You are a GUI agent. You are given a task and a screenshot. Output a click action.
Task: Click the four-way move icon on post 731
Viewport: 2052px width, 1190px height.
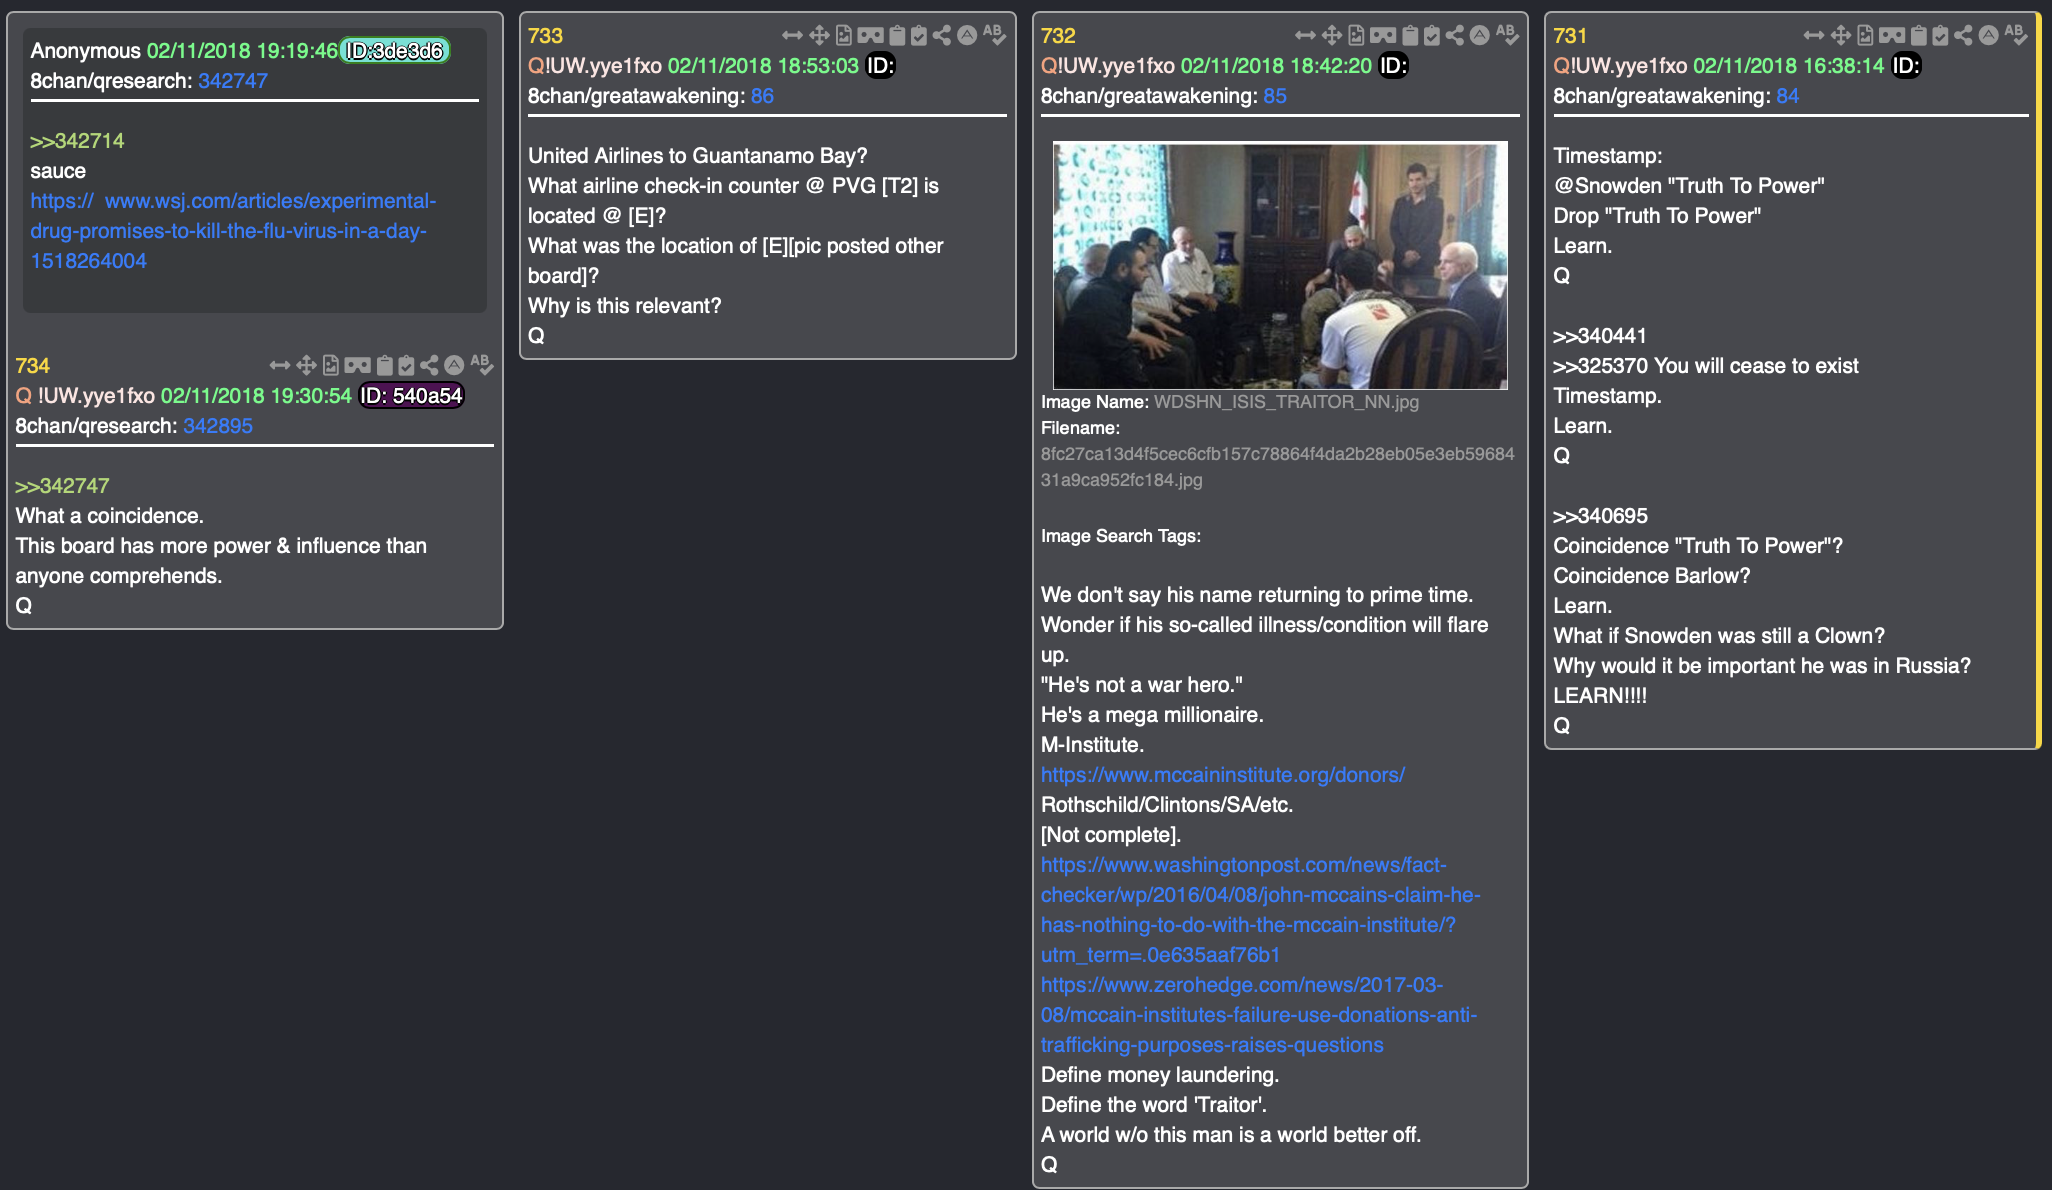[1841, 36]
